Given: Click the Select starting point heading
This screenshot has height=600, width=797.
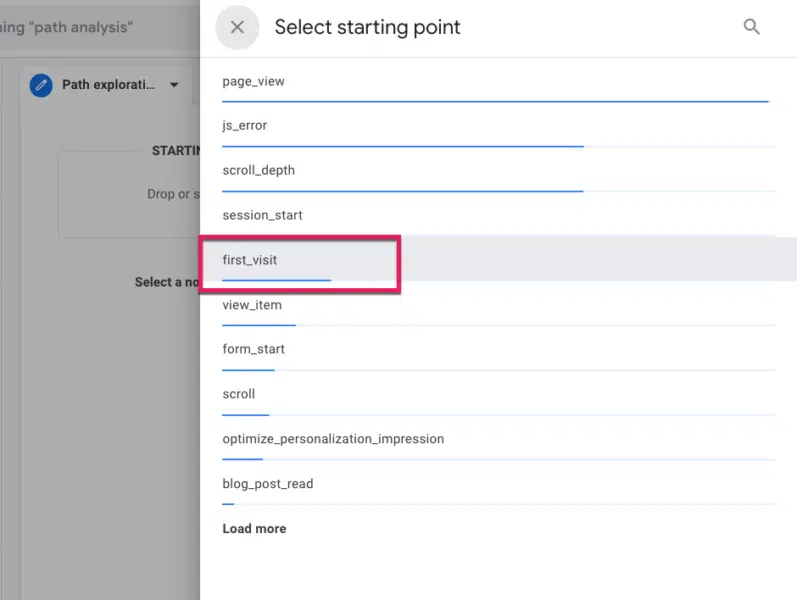Looking at the screenshot, I should 367,27.
